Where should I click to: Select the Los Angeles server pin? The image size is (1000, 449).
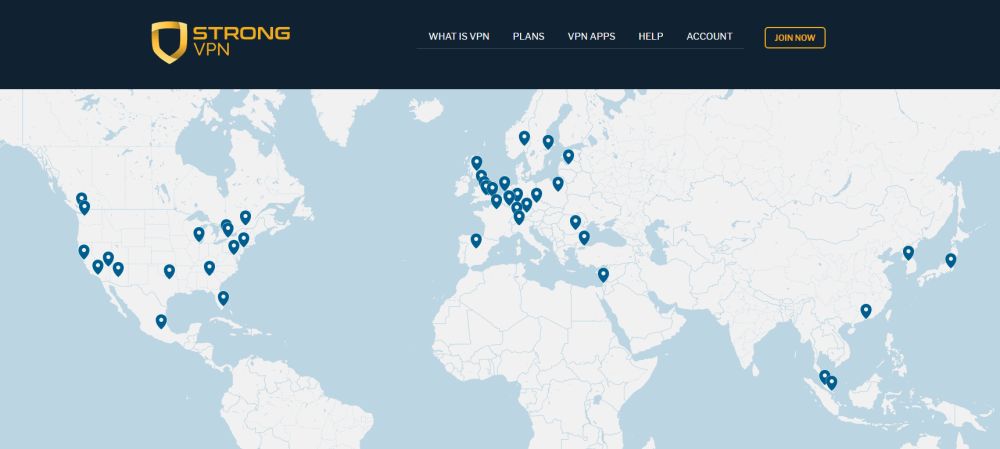(98, 267)
